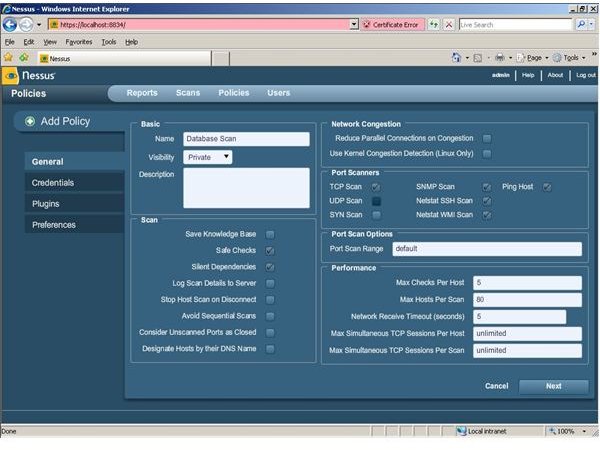Open the recent pages dropdown arrow
600x450 pixels.
pos(39,25)
